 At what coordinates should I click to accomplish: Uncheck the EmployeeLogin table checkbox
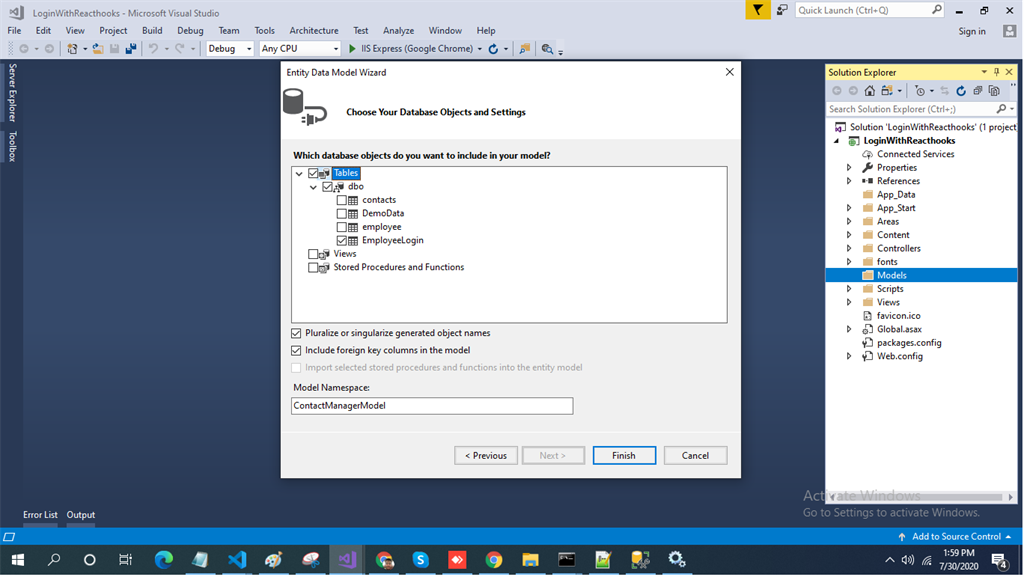342,240
